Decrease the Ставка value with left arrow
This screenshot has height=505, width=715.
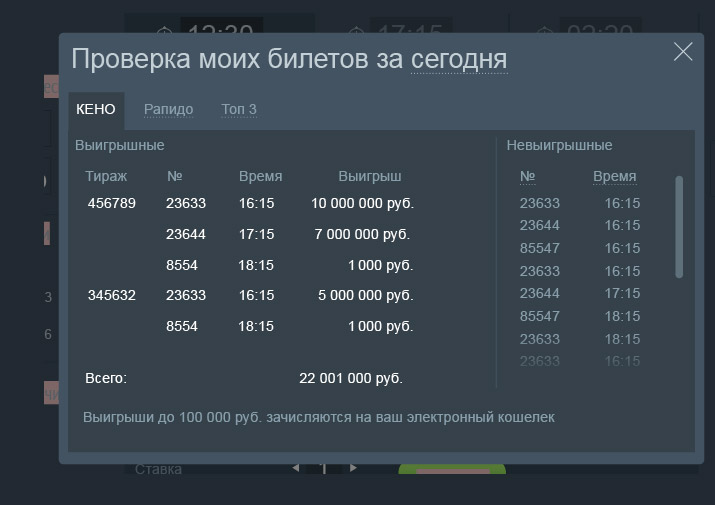pyautogui.click(x=295, y=468)
